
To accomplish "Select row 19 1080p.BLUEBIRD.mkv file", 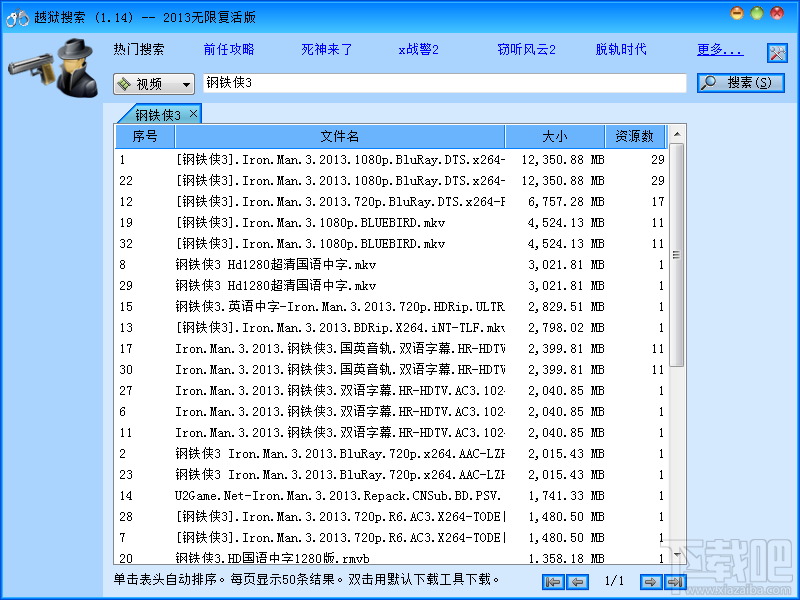I will [x=392, y=222].
